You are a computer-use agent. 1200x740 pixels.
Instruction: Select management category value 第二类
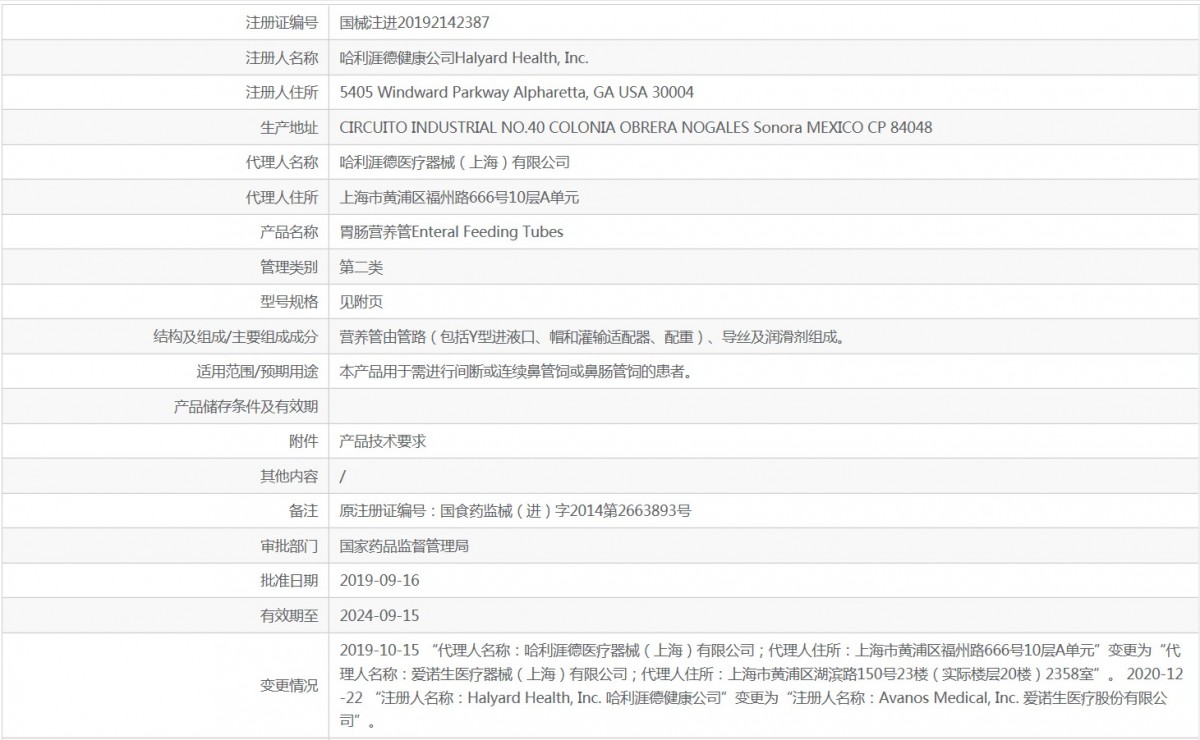[362, 267]
